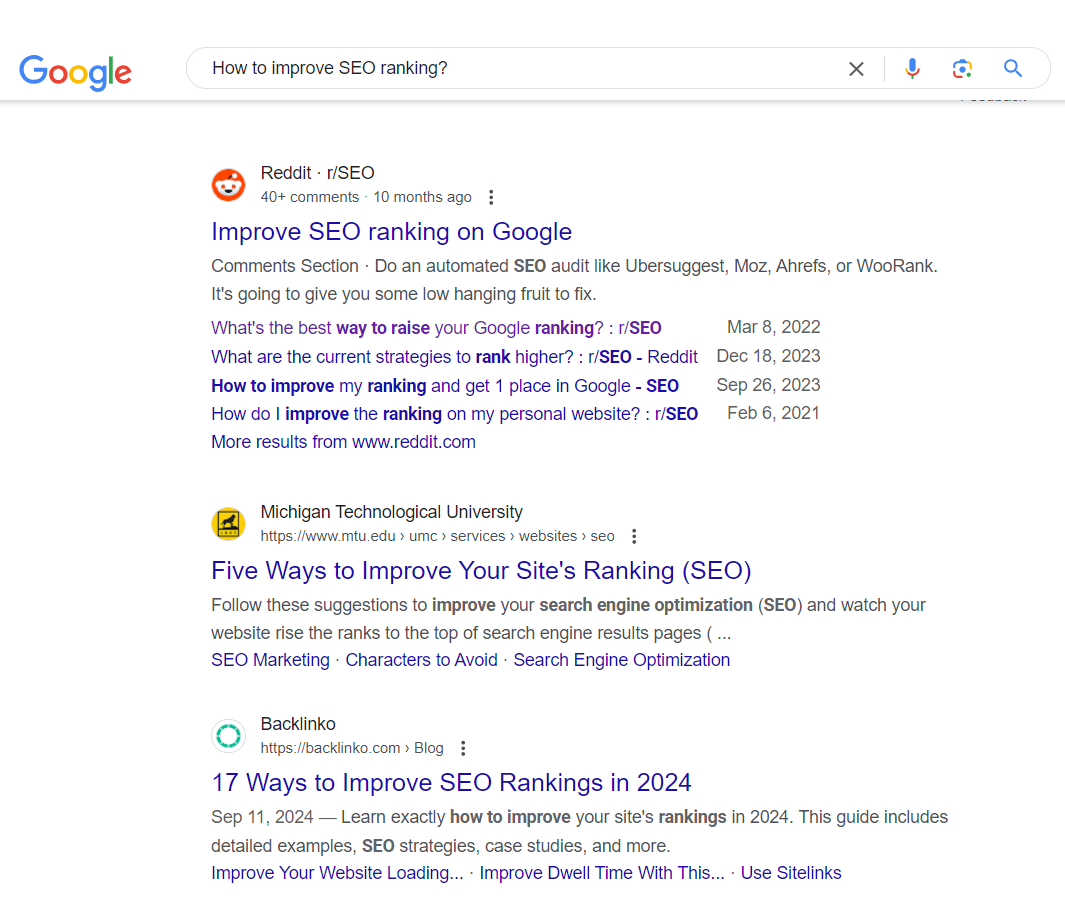Clear the search box with X icon
This screenshot has width=1065, height=908.
point(856,69)
